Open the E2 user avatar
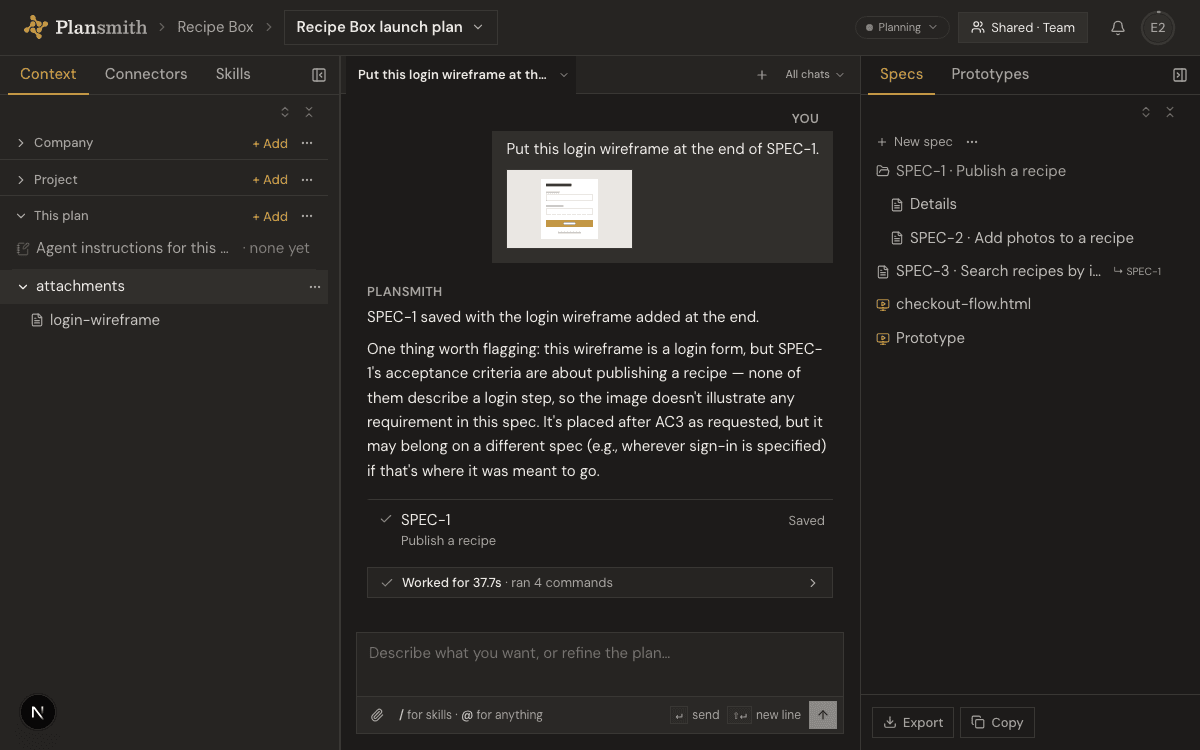1200x750 pixels. click(1157, 28)
